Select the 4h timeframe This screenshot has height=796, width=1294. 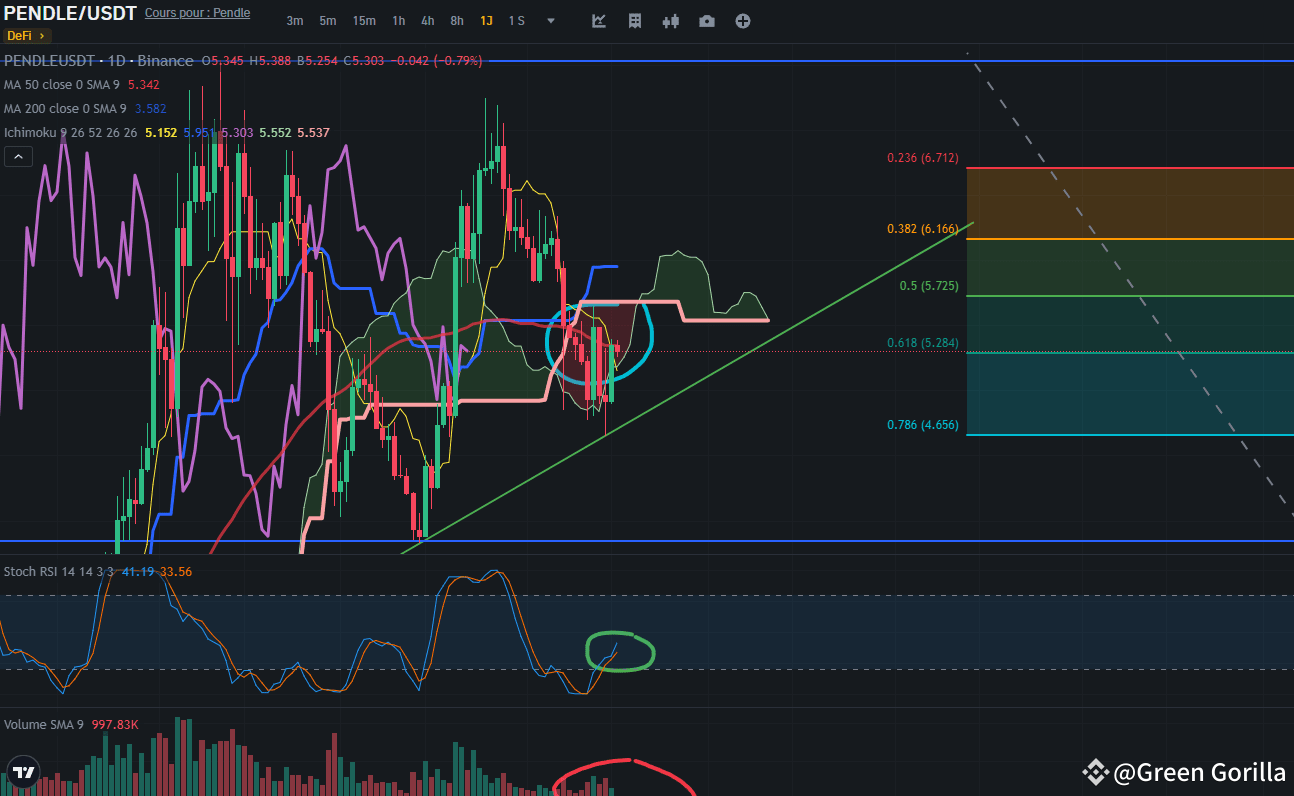(x=428, y=21)
